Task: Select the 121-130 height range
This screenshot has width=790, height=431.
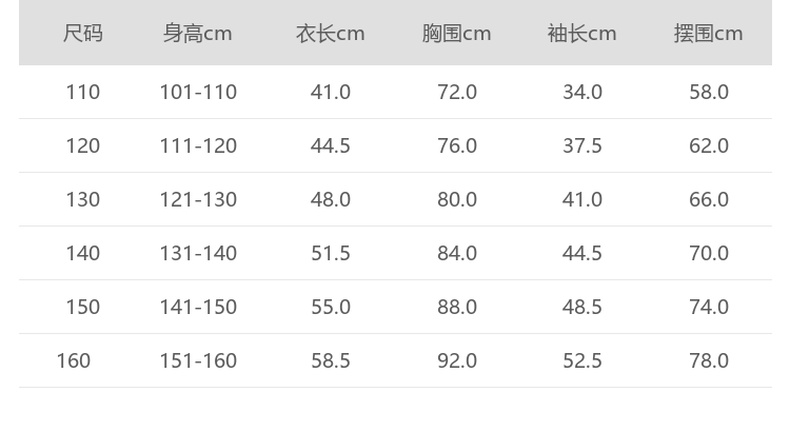Action: pyautogui.click(x=198, y=200)
